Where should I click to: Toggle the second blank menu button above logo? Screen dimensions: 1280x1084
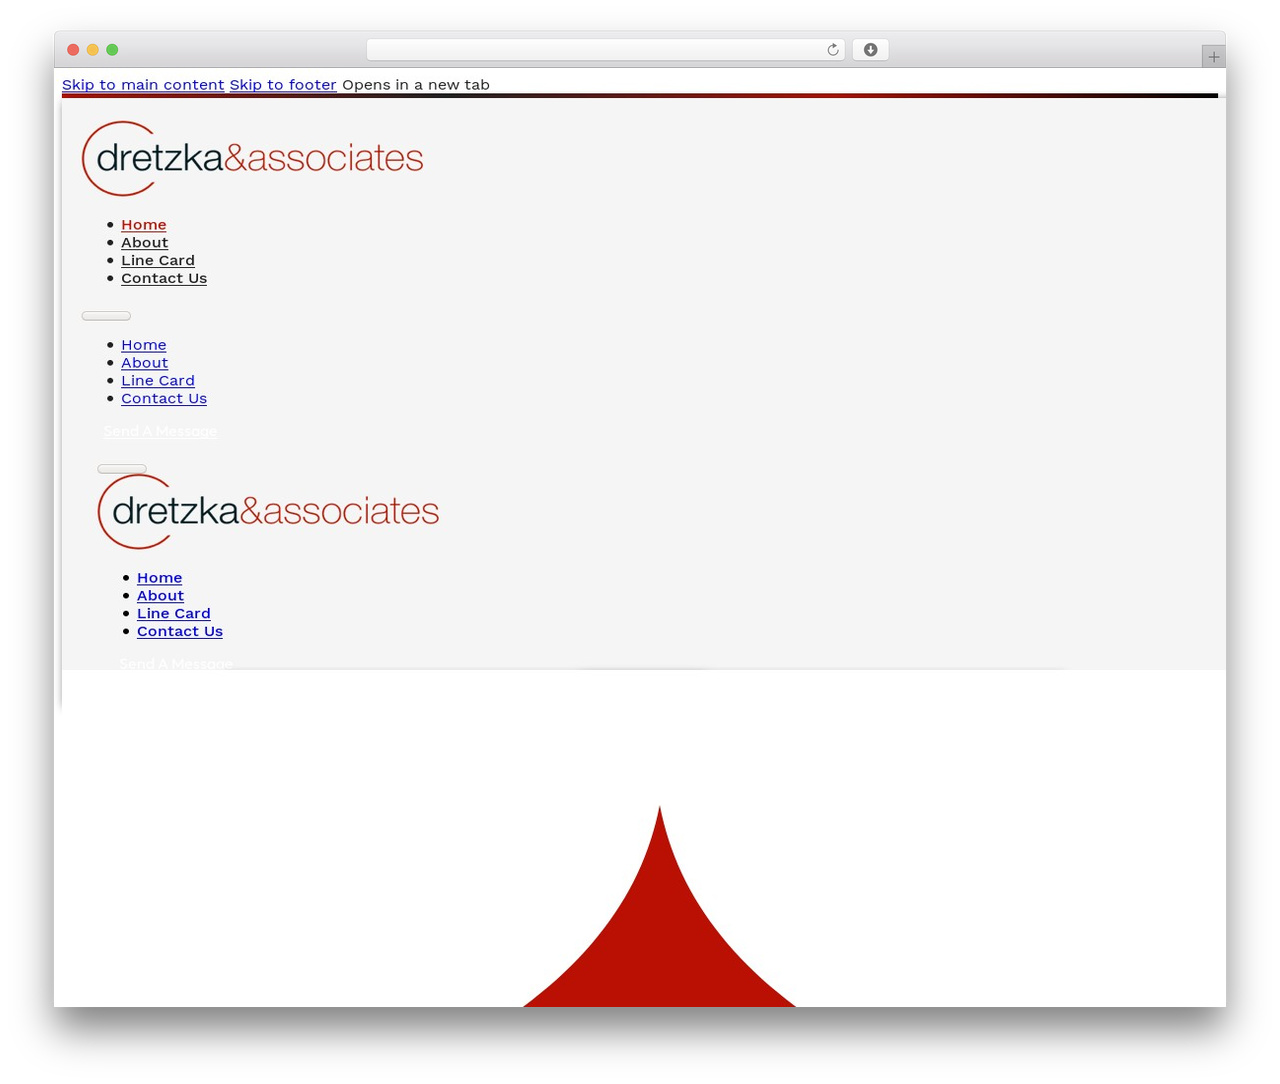click(x=122, y=468)
